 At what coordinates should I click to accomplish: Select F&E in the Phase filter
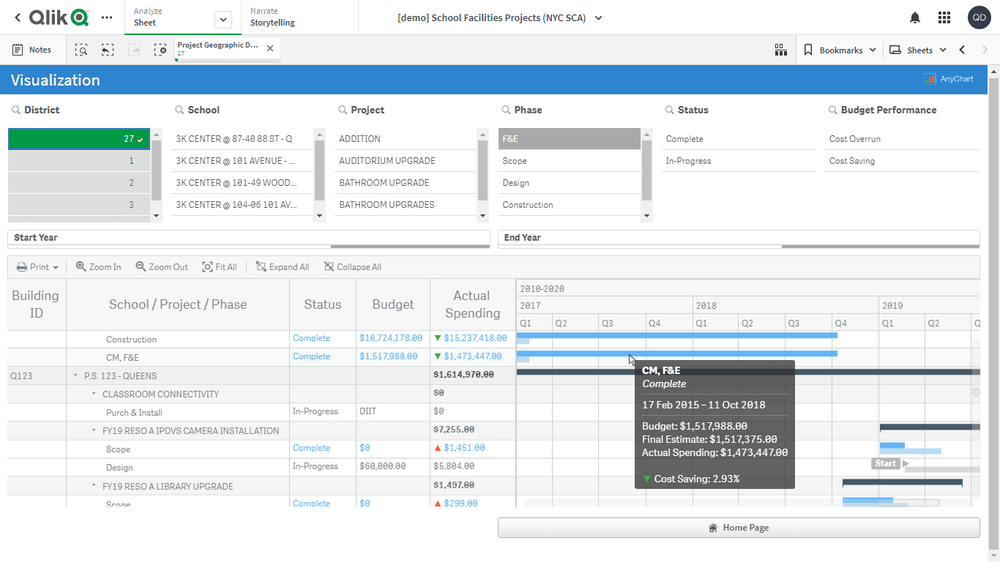569,139
